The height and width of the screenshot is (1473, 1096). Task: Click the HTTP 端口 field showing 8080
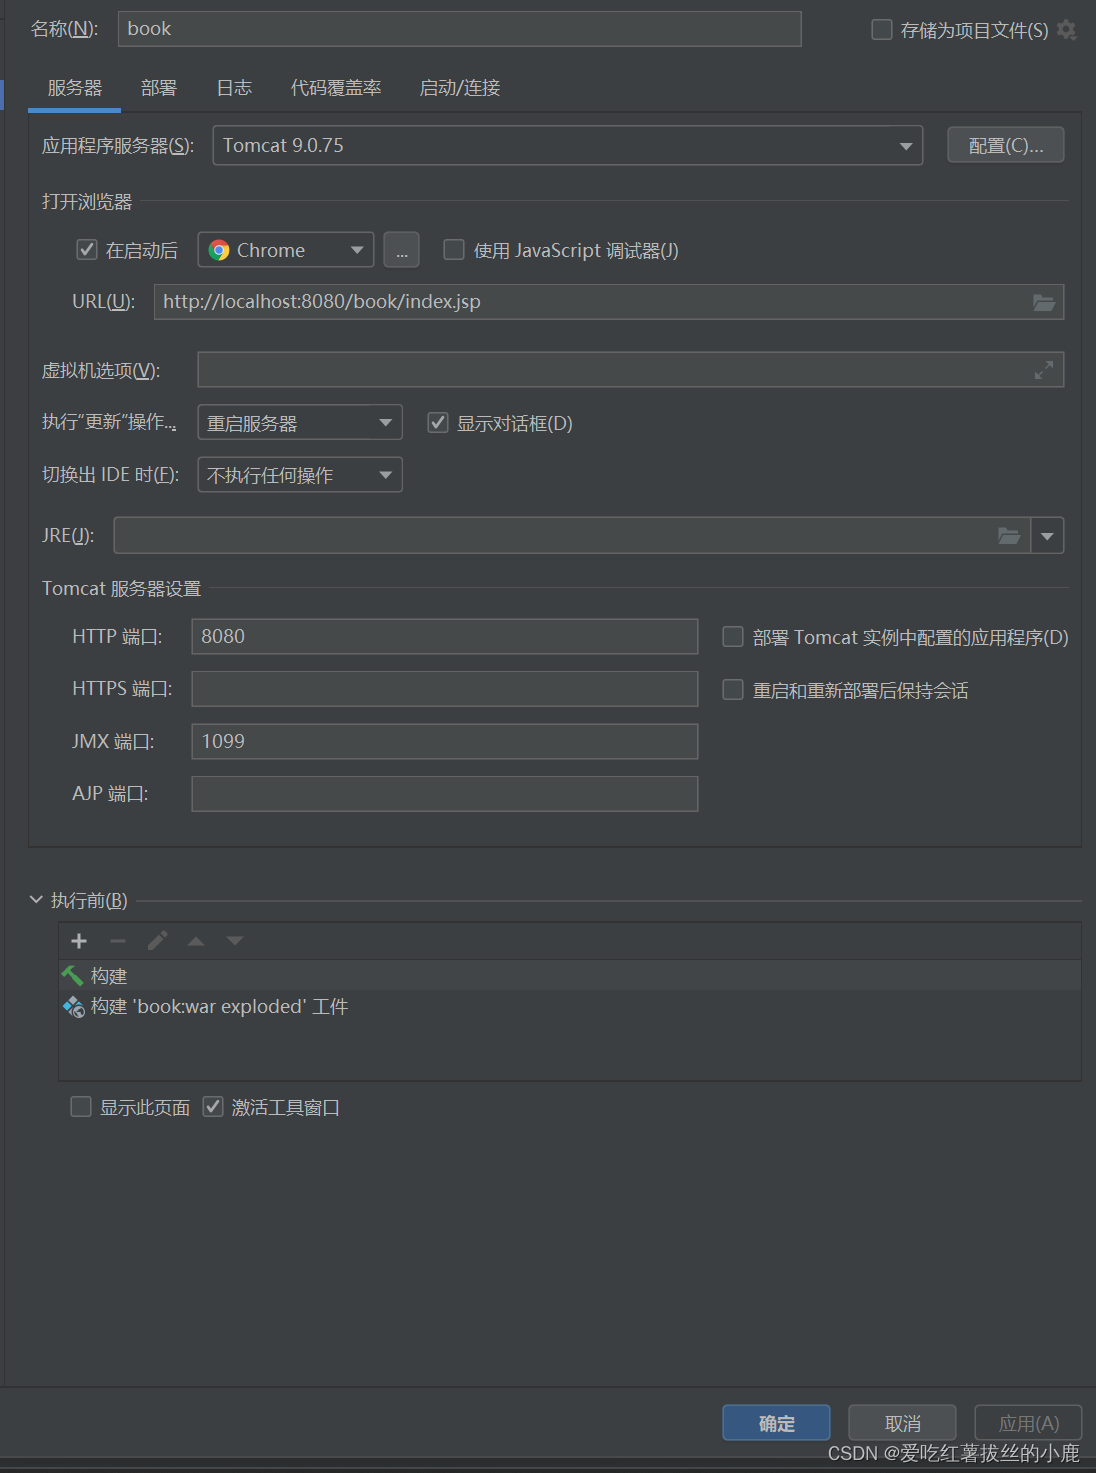coord(445,637)
